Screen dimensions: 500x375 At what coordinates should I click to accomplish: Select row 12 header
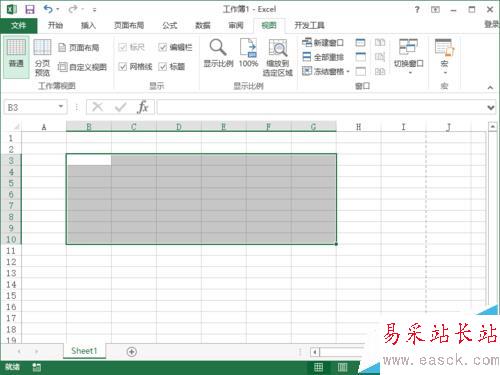[11, 262]
